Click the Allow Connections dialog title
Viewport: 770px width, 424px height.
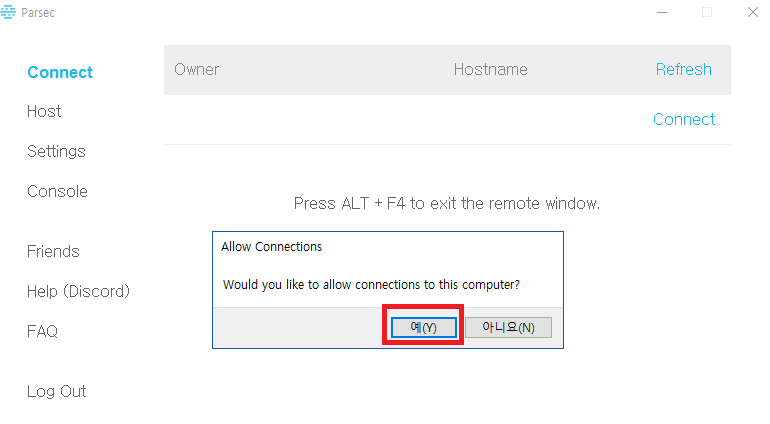272,247
